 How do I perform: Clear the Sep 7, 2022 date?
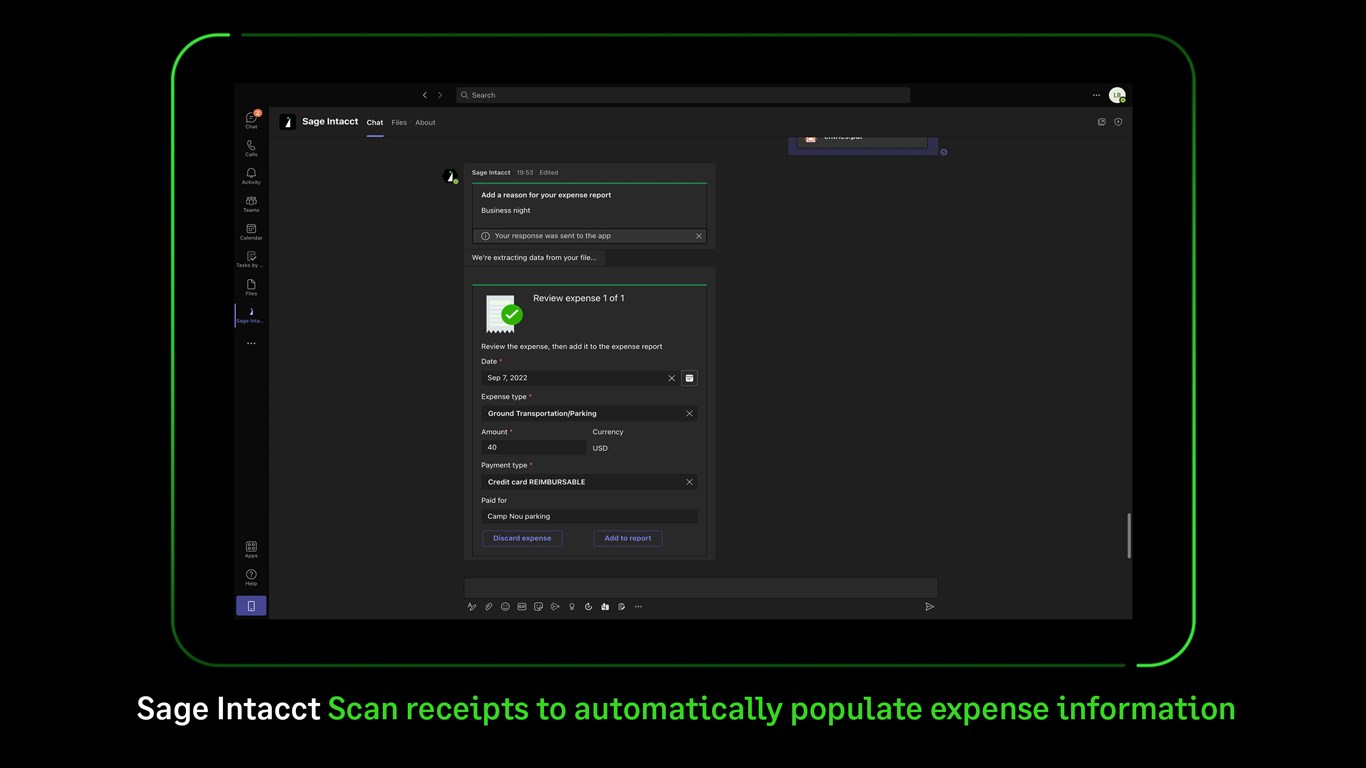click(x=671, y=378)
